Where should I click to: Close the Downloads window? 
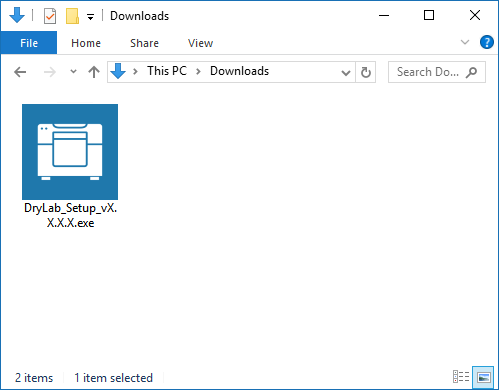click(x=475, y=15)
